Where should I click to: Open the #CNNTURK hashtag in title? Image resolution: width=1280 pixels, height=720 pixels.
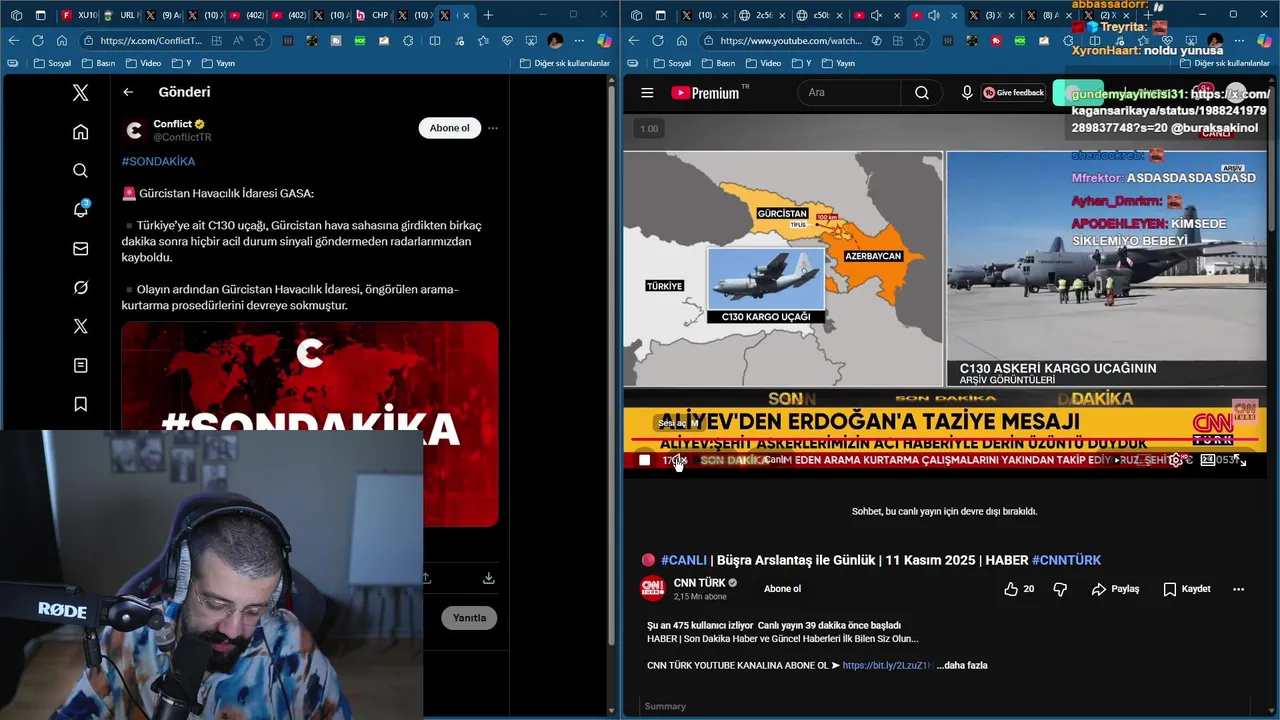[1066, 560]
